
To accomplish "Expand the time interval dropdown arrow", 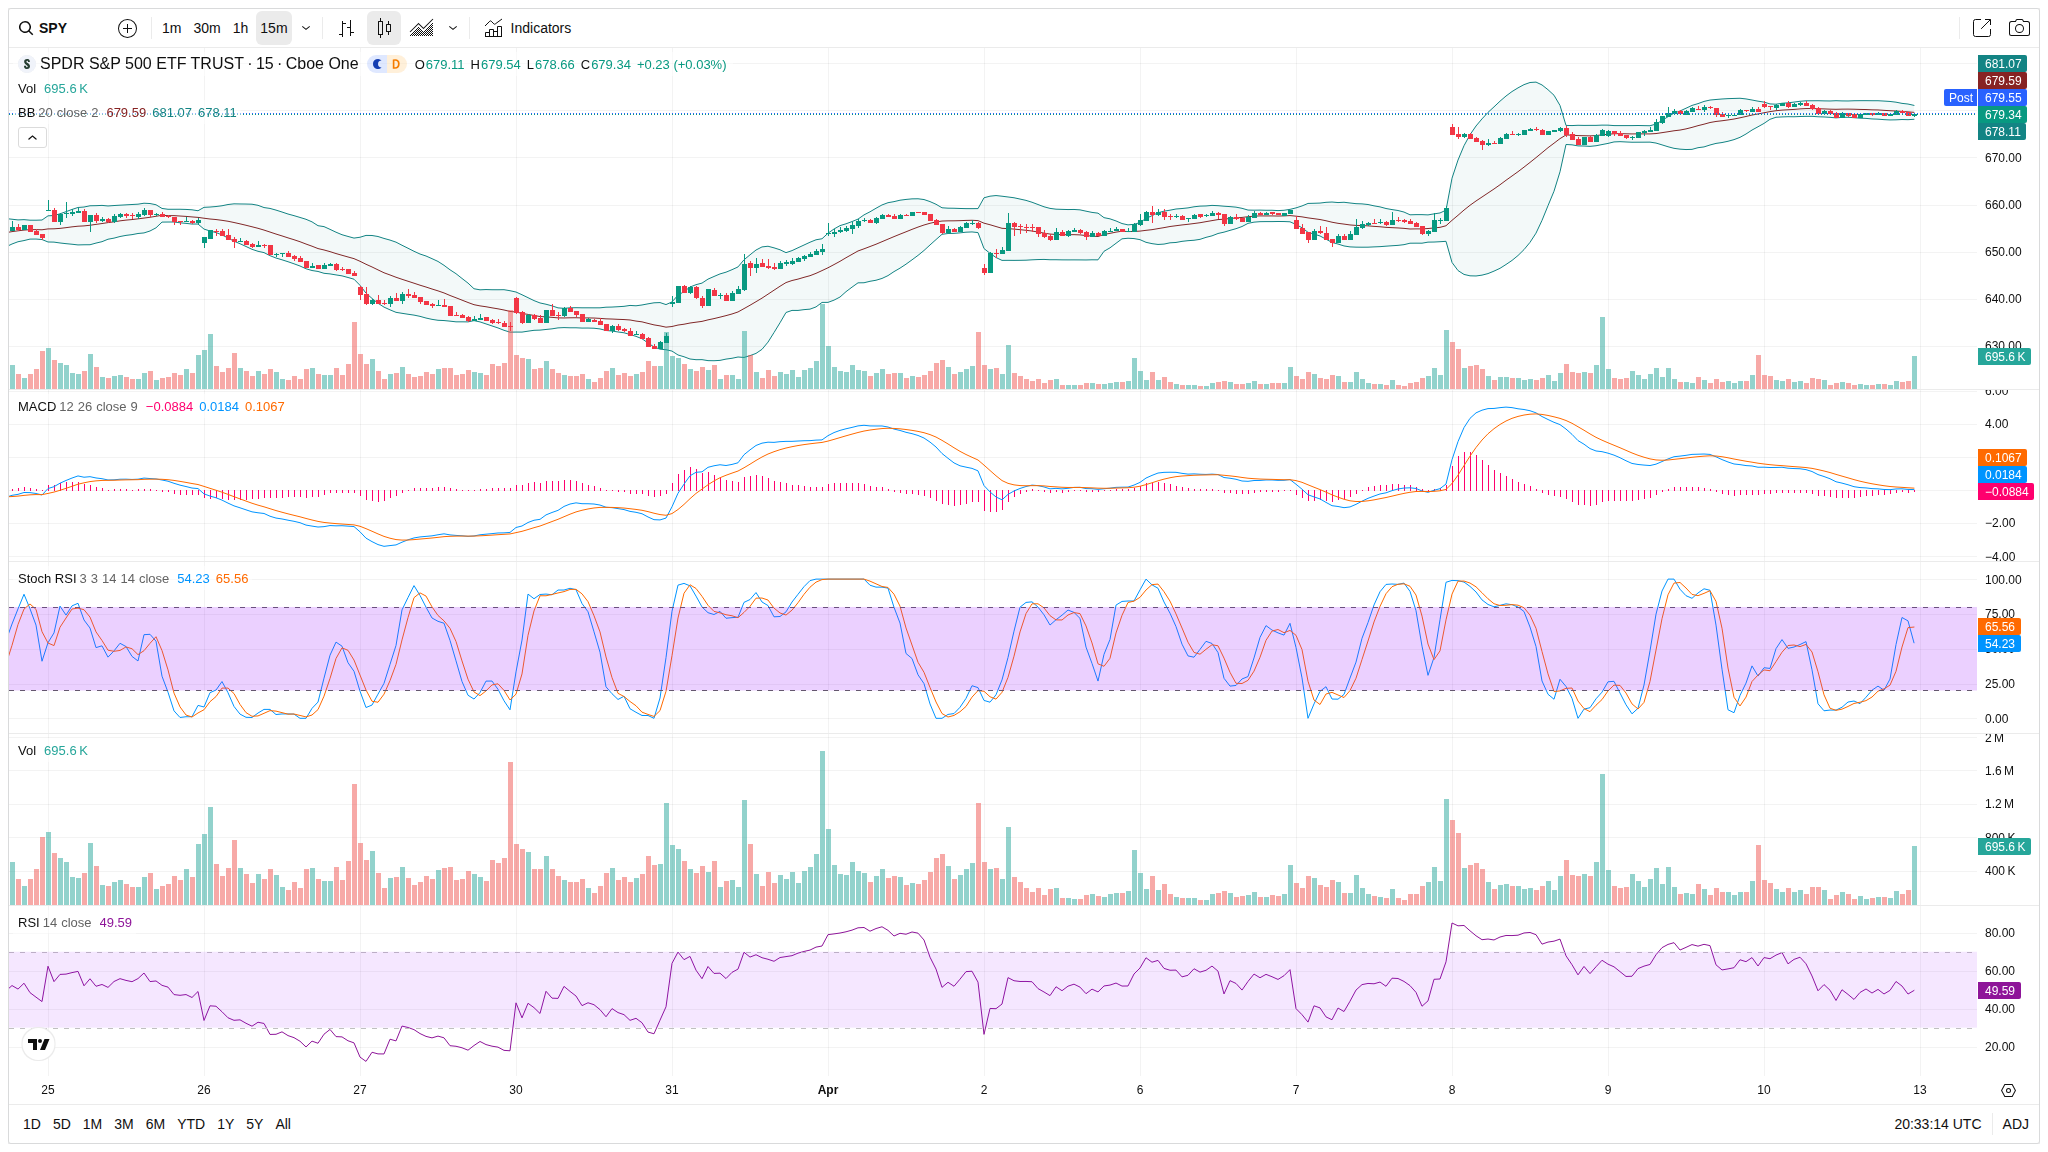I will [x=306, y=28].
